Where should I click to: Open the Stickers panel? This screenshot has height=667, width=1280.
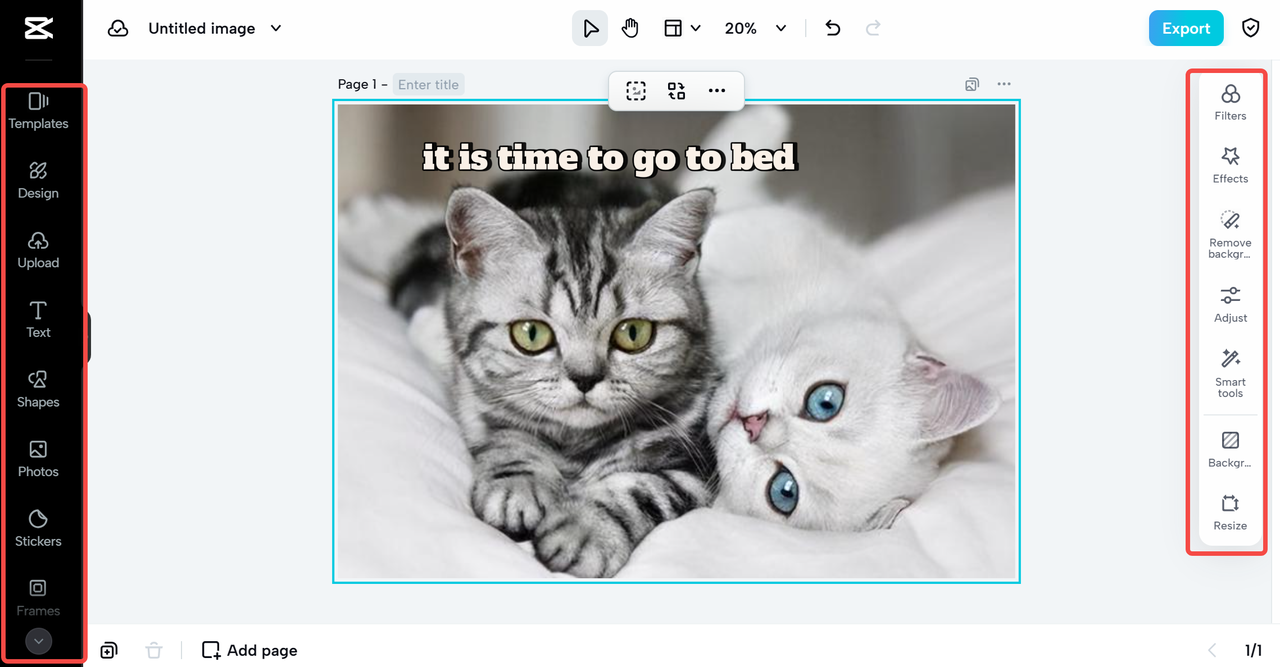pyautogui.click(x=38, y=528)
